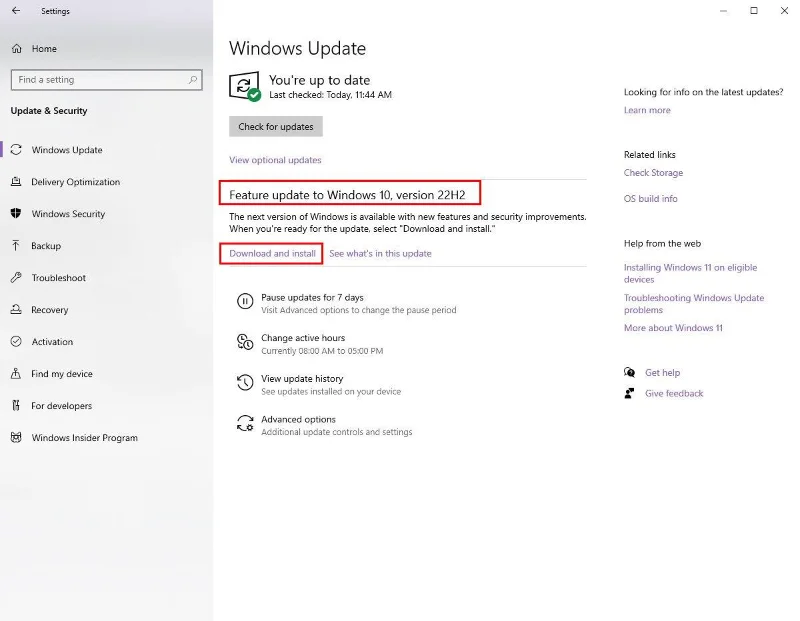Click the search magnifier icon in Find a setting

point(193,80)
